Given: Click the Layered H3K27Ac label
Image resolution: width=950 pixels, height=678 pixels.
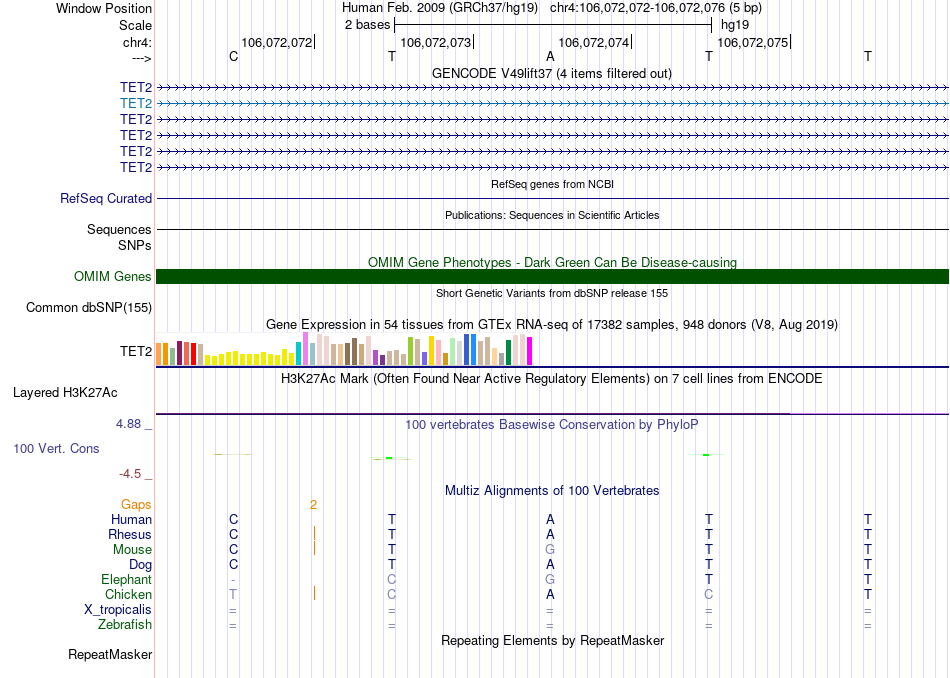Looking at the screenshot, I should coord(65,393).
